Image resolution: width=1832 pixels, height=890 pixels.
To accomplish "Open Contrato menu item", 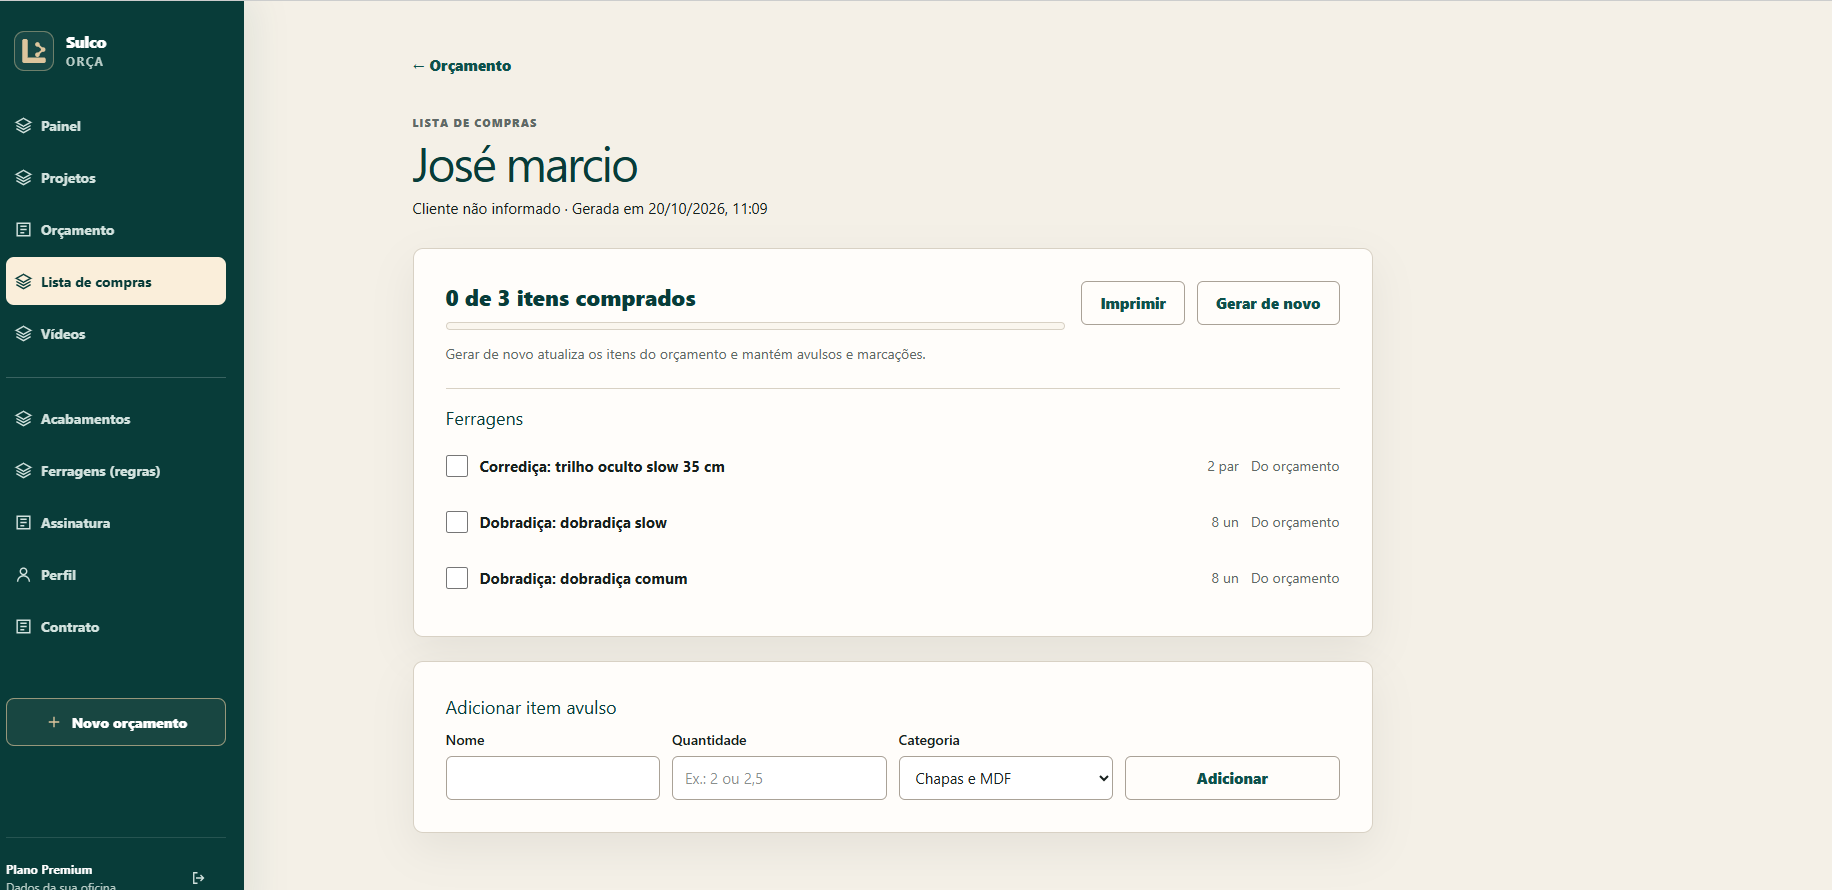I will pos(116,627).
